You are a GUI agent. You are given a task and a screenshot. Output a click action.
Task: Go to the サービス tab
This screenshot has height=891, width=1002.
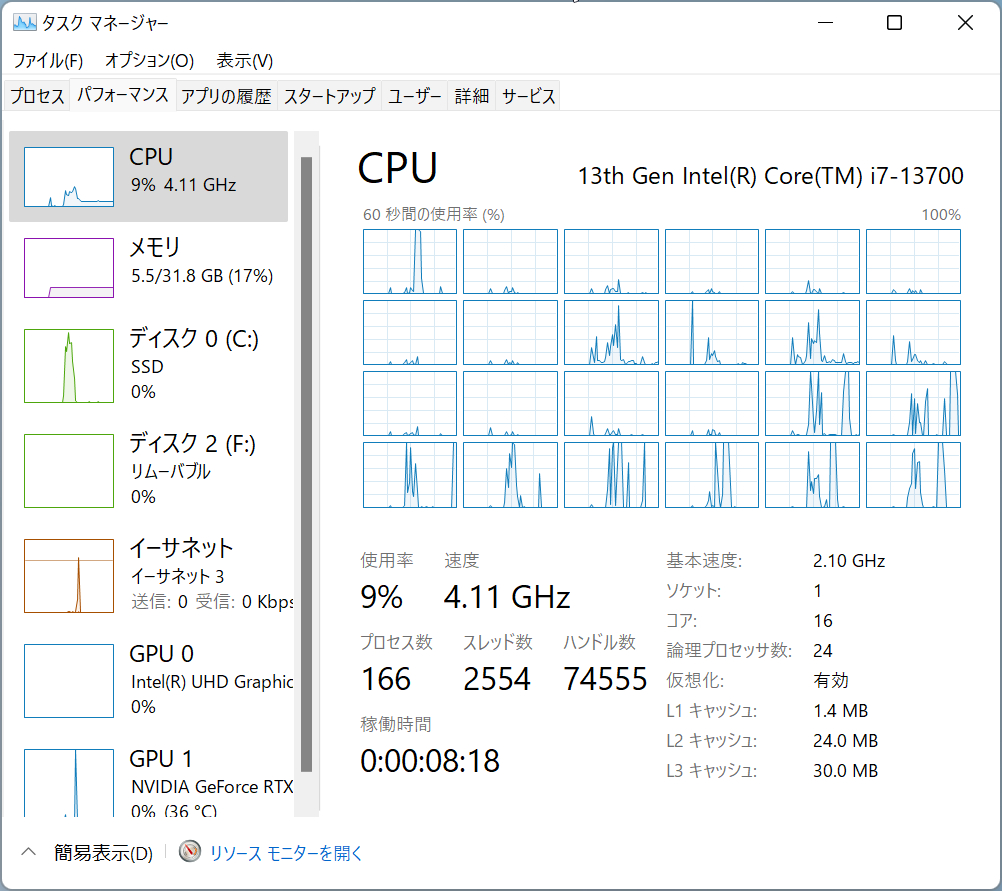click(x=528, y=96)
